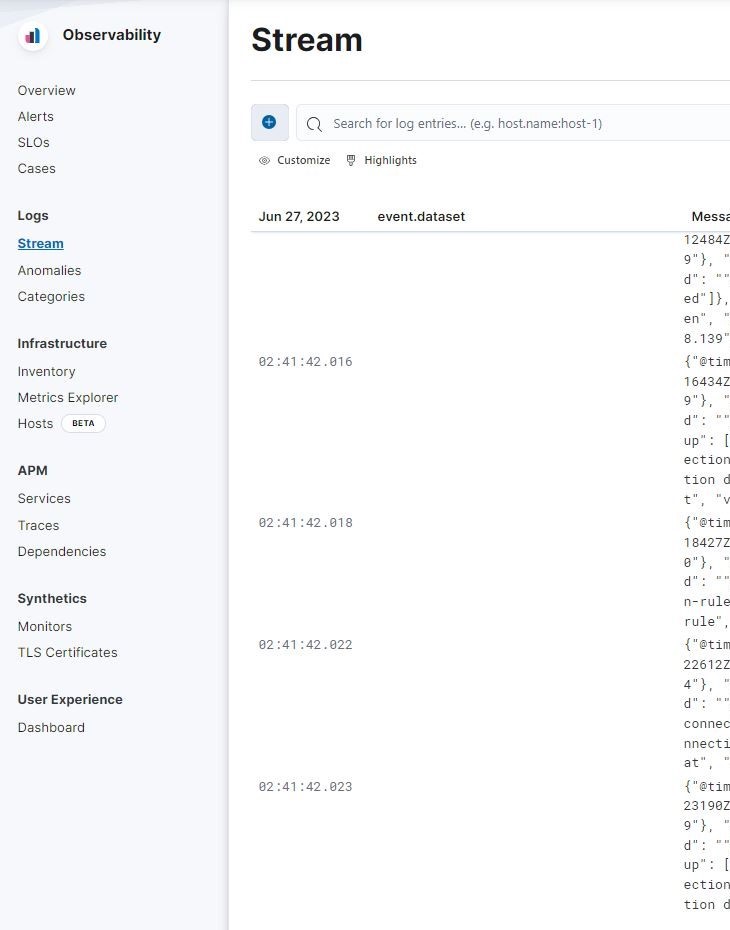
Task: Open Dashboard under User Experience
Action: pos(51,727)
